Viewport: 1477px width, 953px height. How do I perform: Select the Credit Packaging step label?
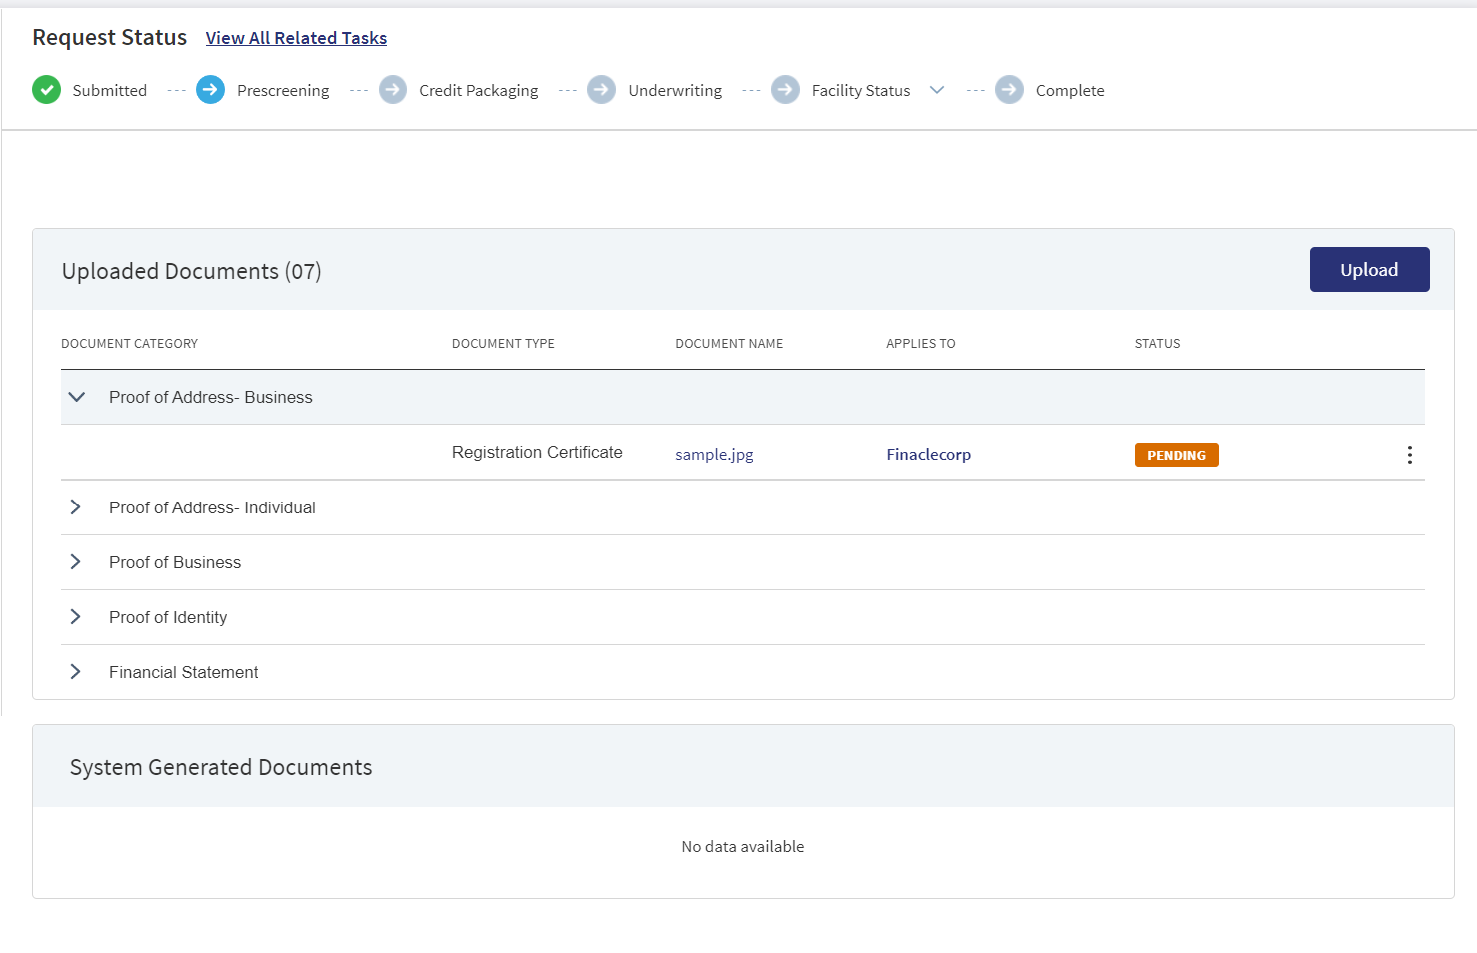[478, 91]
